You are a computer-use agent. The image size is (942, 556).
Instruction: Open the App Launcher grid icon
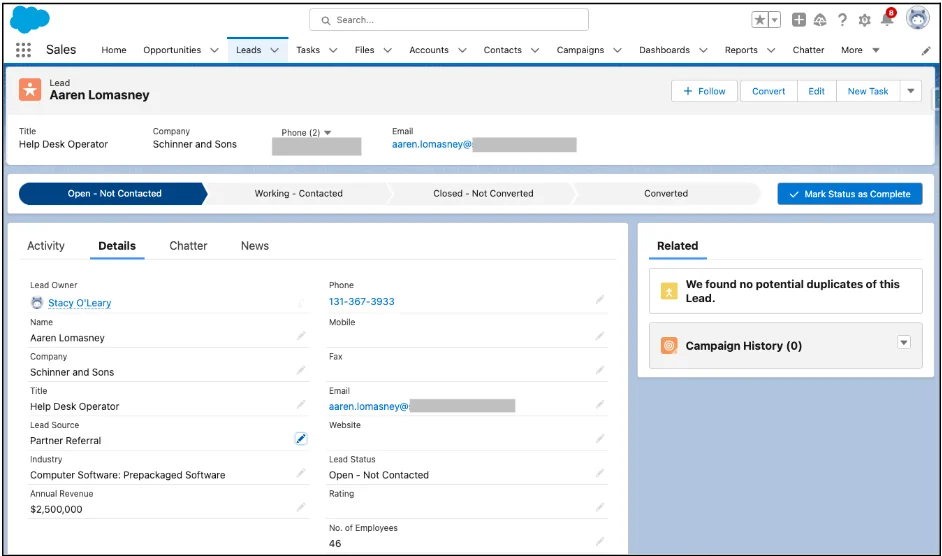click(23, 50)
